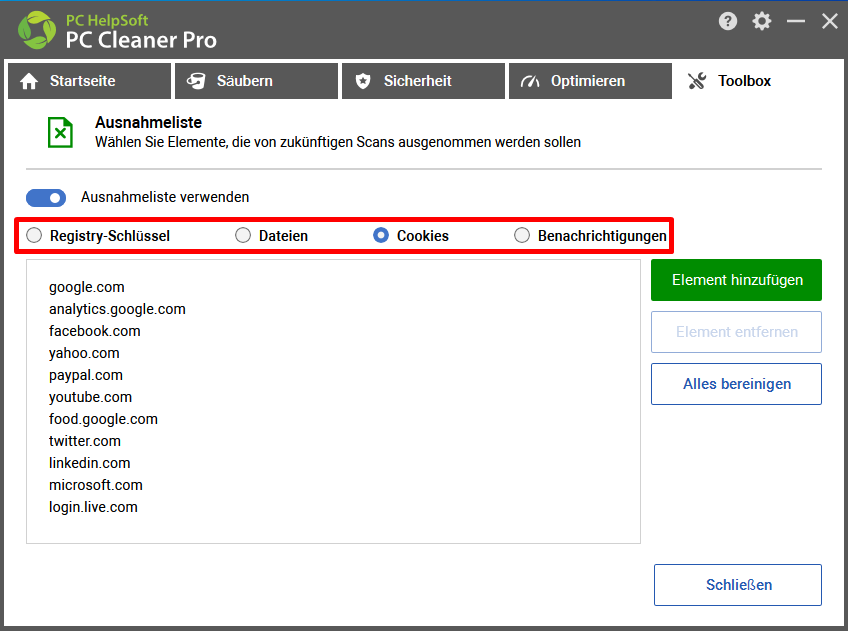Click Alles bereinigen button

(x=737, y=384)
